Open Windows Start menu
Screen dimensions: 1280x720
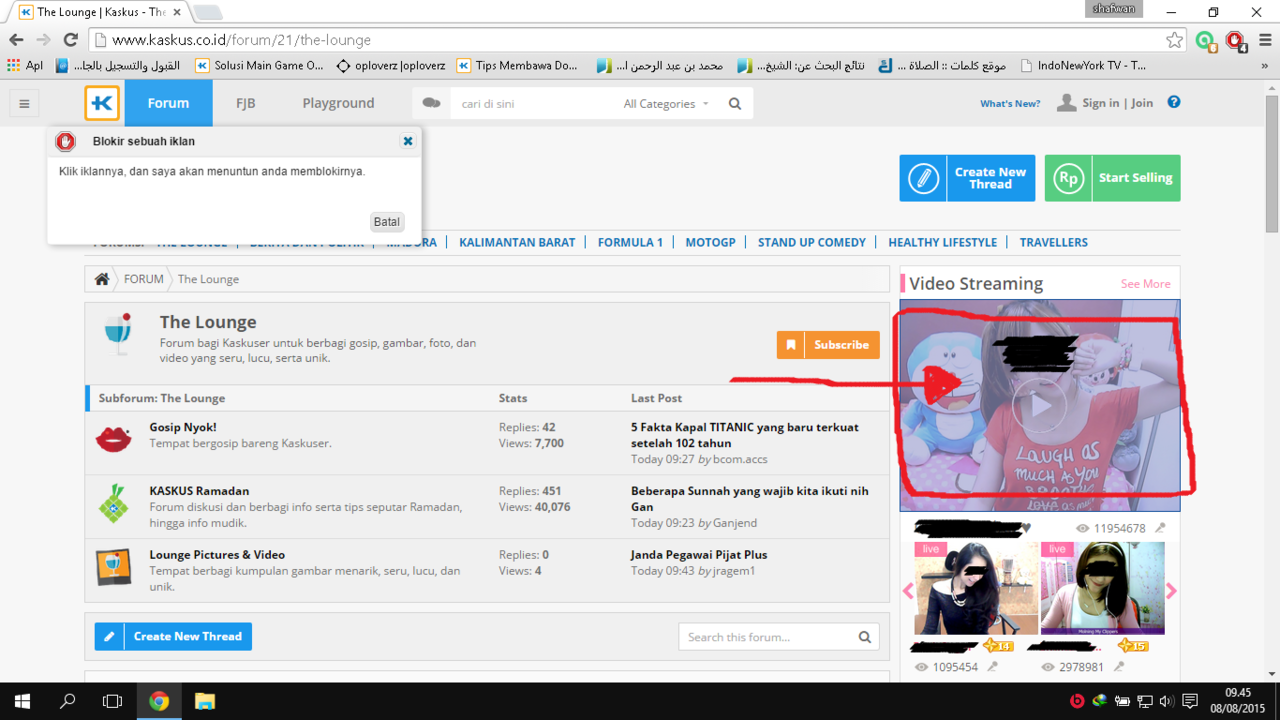[x=22, y=701]
